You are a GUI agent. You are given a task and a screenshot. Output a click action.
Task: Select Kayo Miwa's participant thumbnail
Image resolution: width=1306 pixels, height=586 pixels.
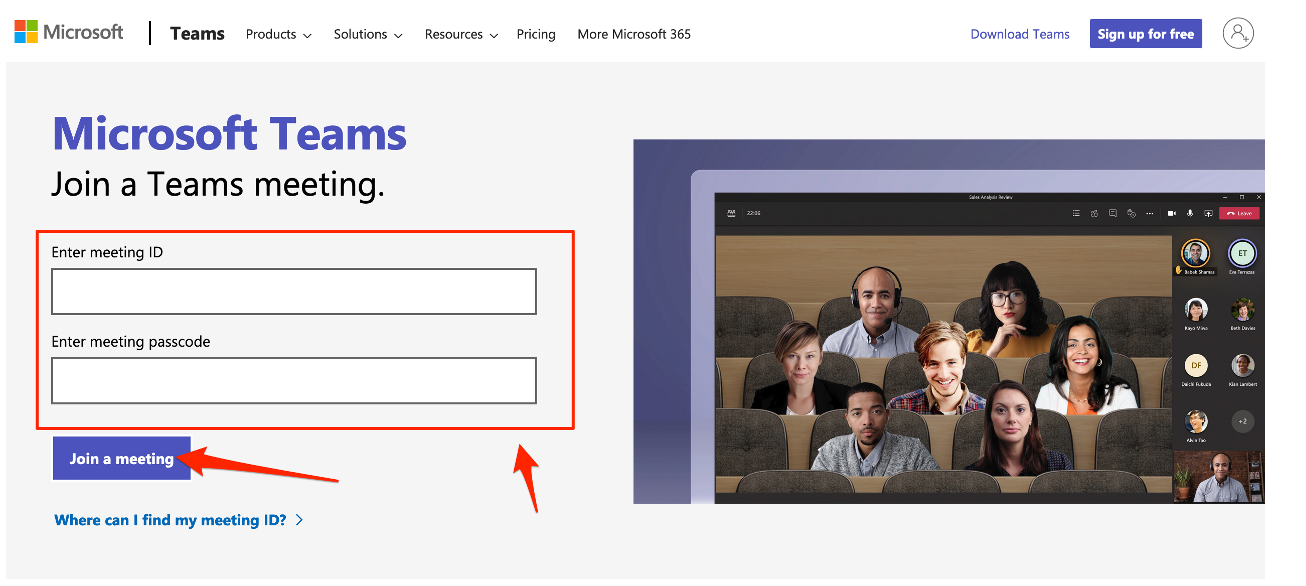click(x=1194, y=312)
